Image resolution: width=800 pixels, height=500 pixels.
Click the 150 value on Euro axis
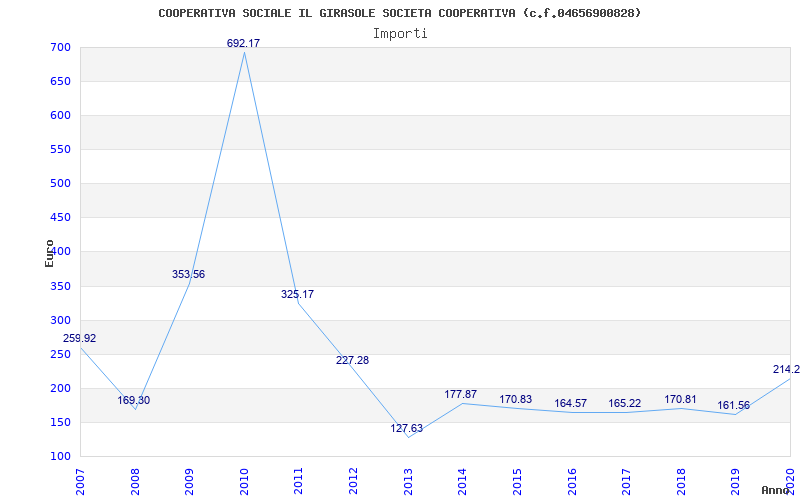point(60,422)
